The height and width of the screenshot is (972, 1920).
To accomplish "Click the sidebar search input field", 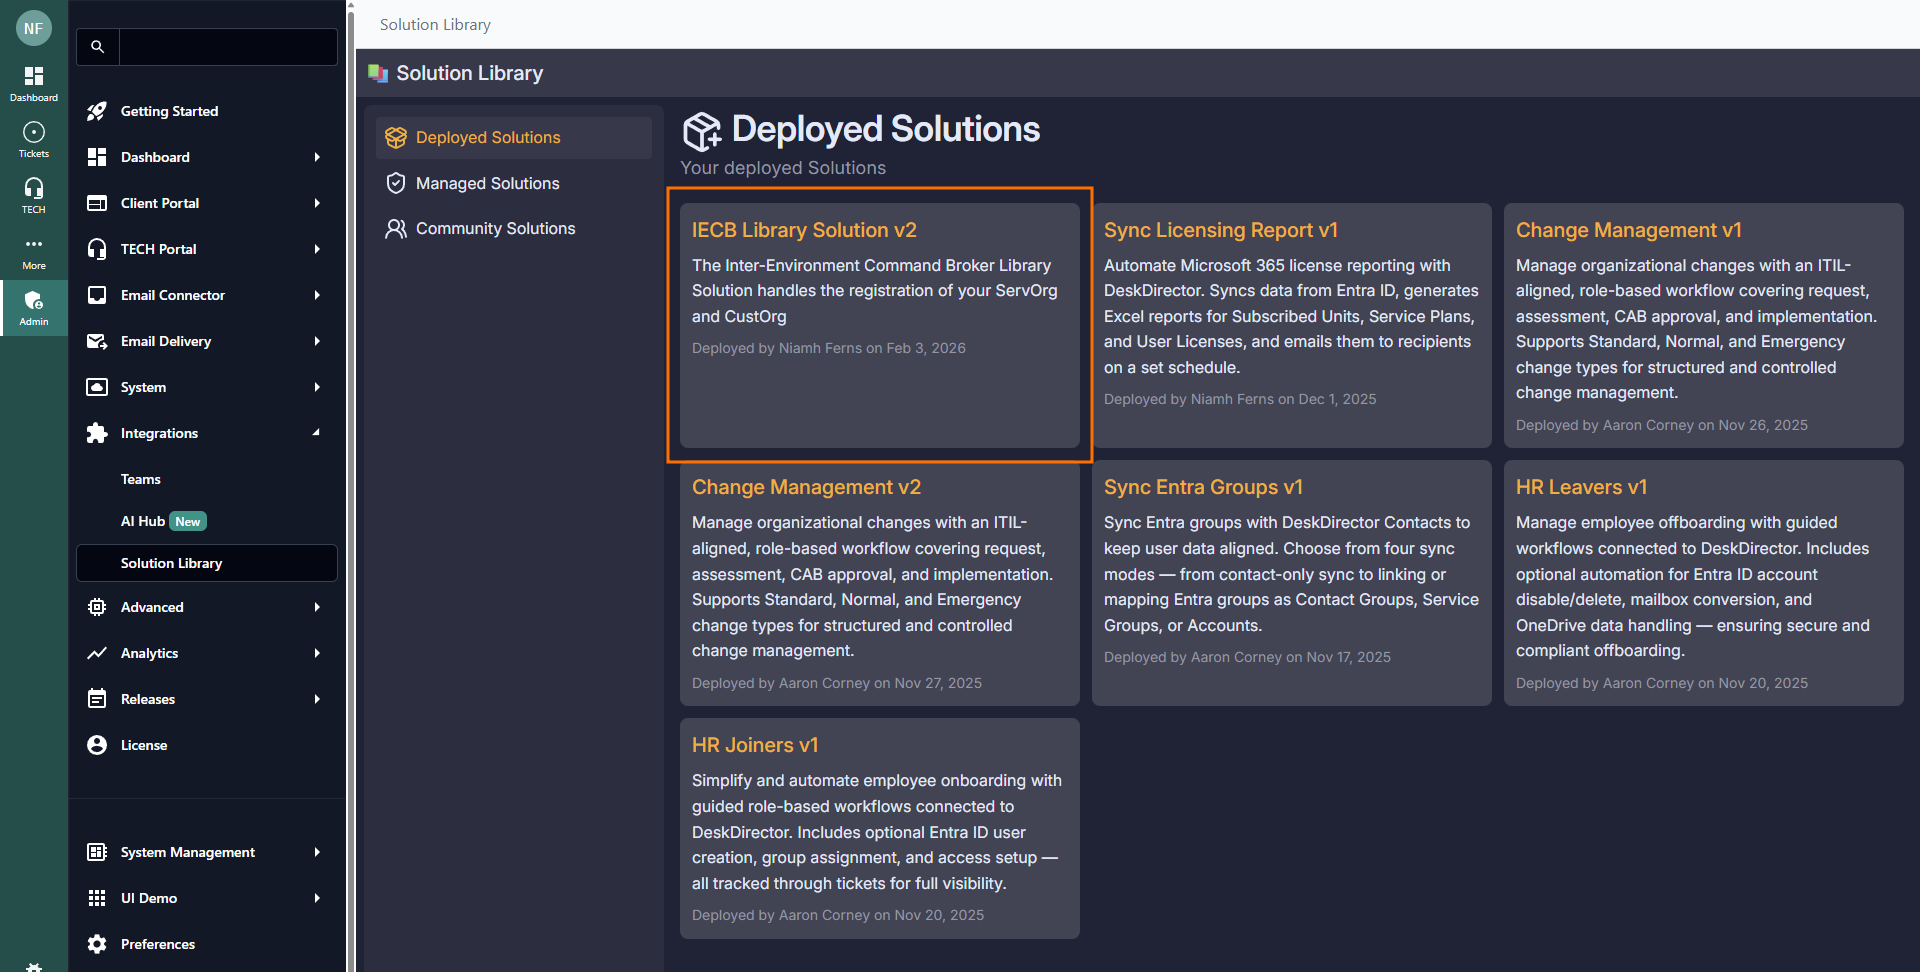I will (x=228, y=47).
